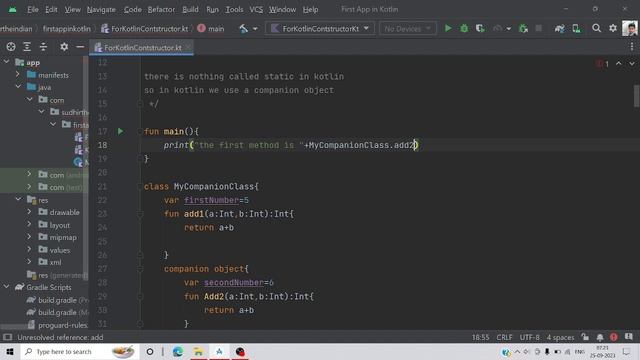Toggle read-only lock icon in status bar
Viewport: 640px width, 360px height.
point(585,337)
